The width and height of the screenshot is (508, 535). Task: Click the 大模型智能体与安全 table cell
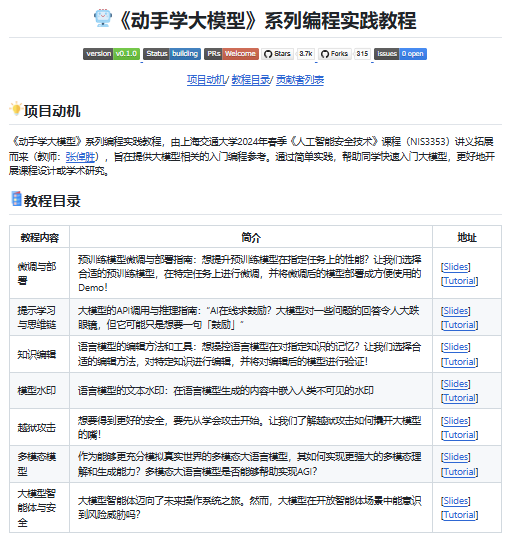point(40,508)
